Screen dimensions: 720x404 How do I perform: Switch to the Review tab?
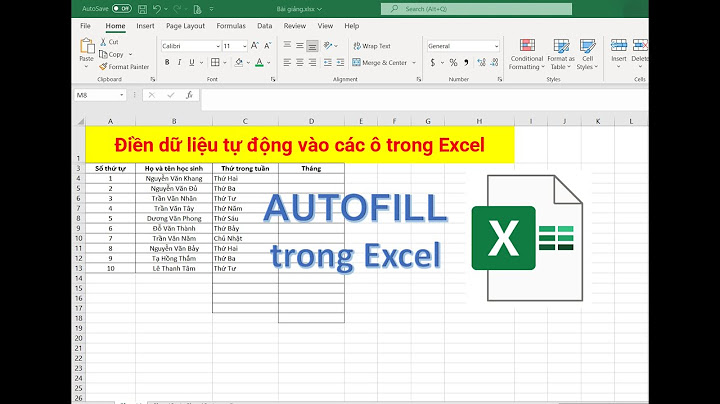pos(295,26)
